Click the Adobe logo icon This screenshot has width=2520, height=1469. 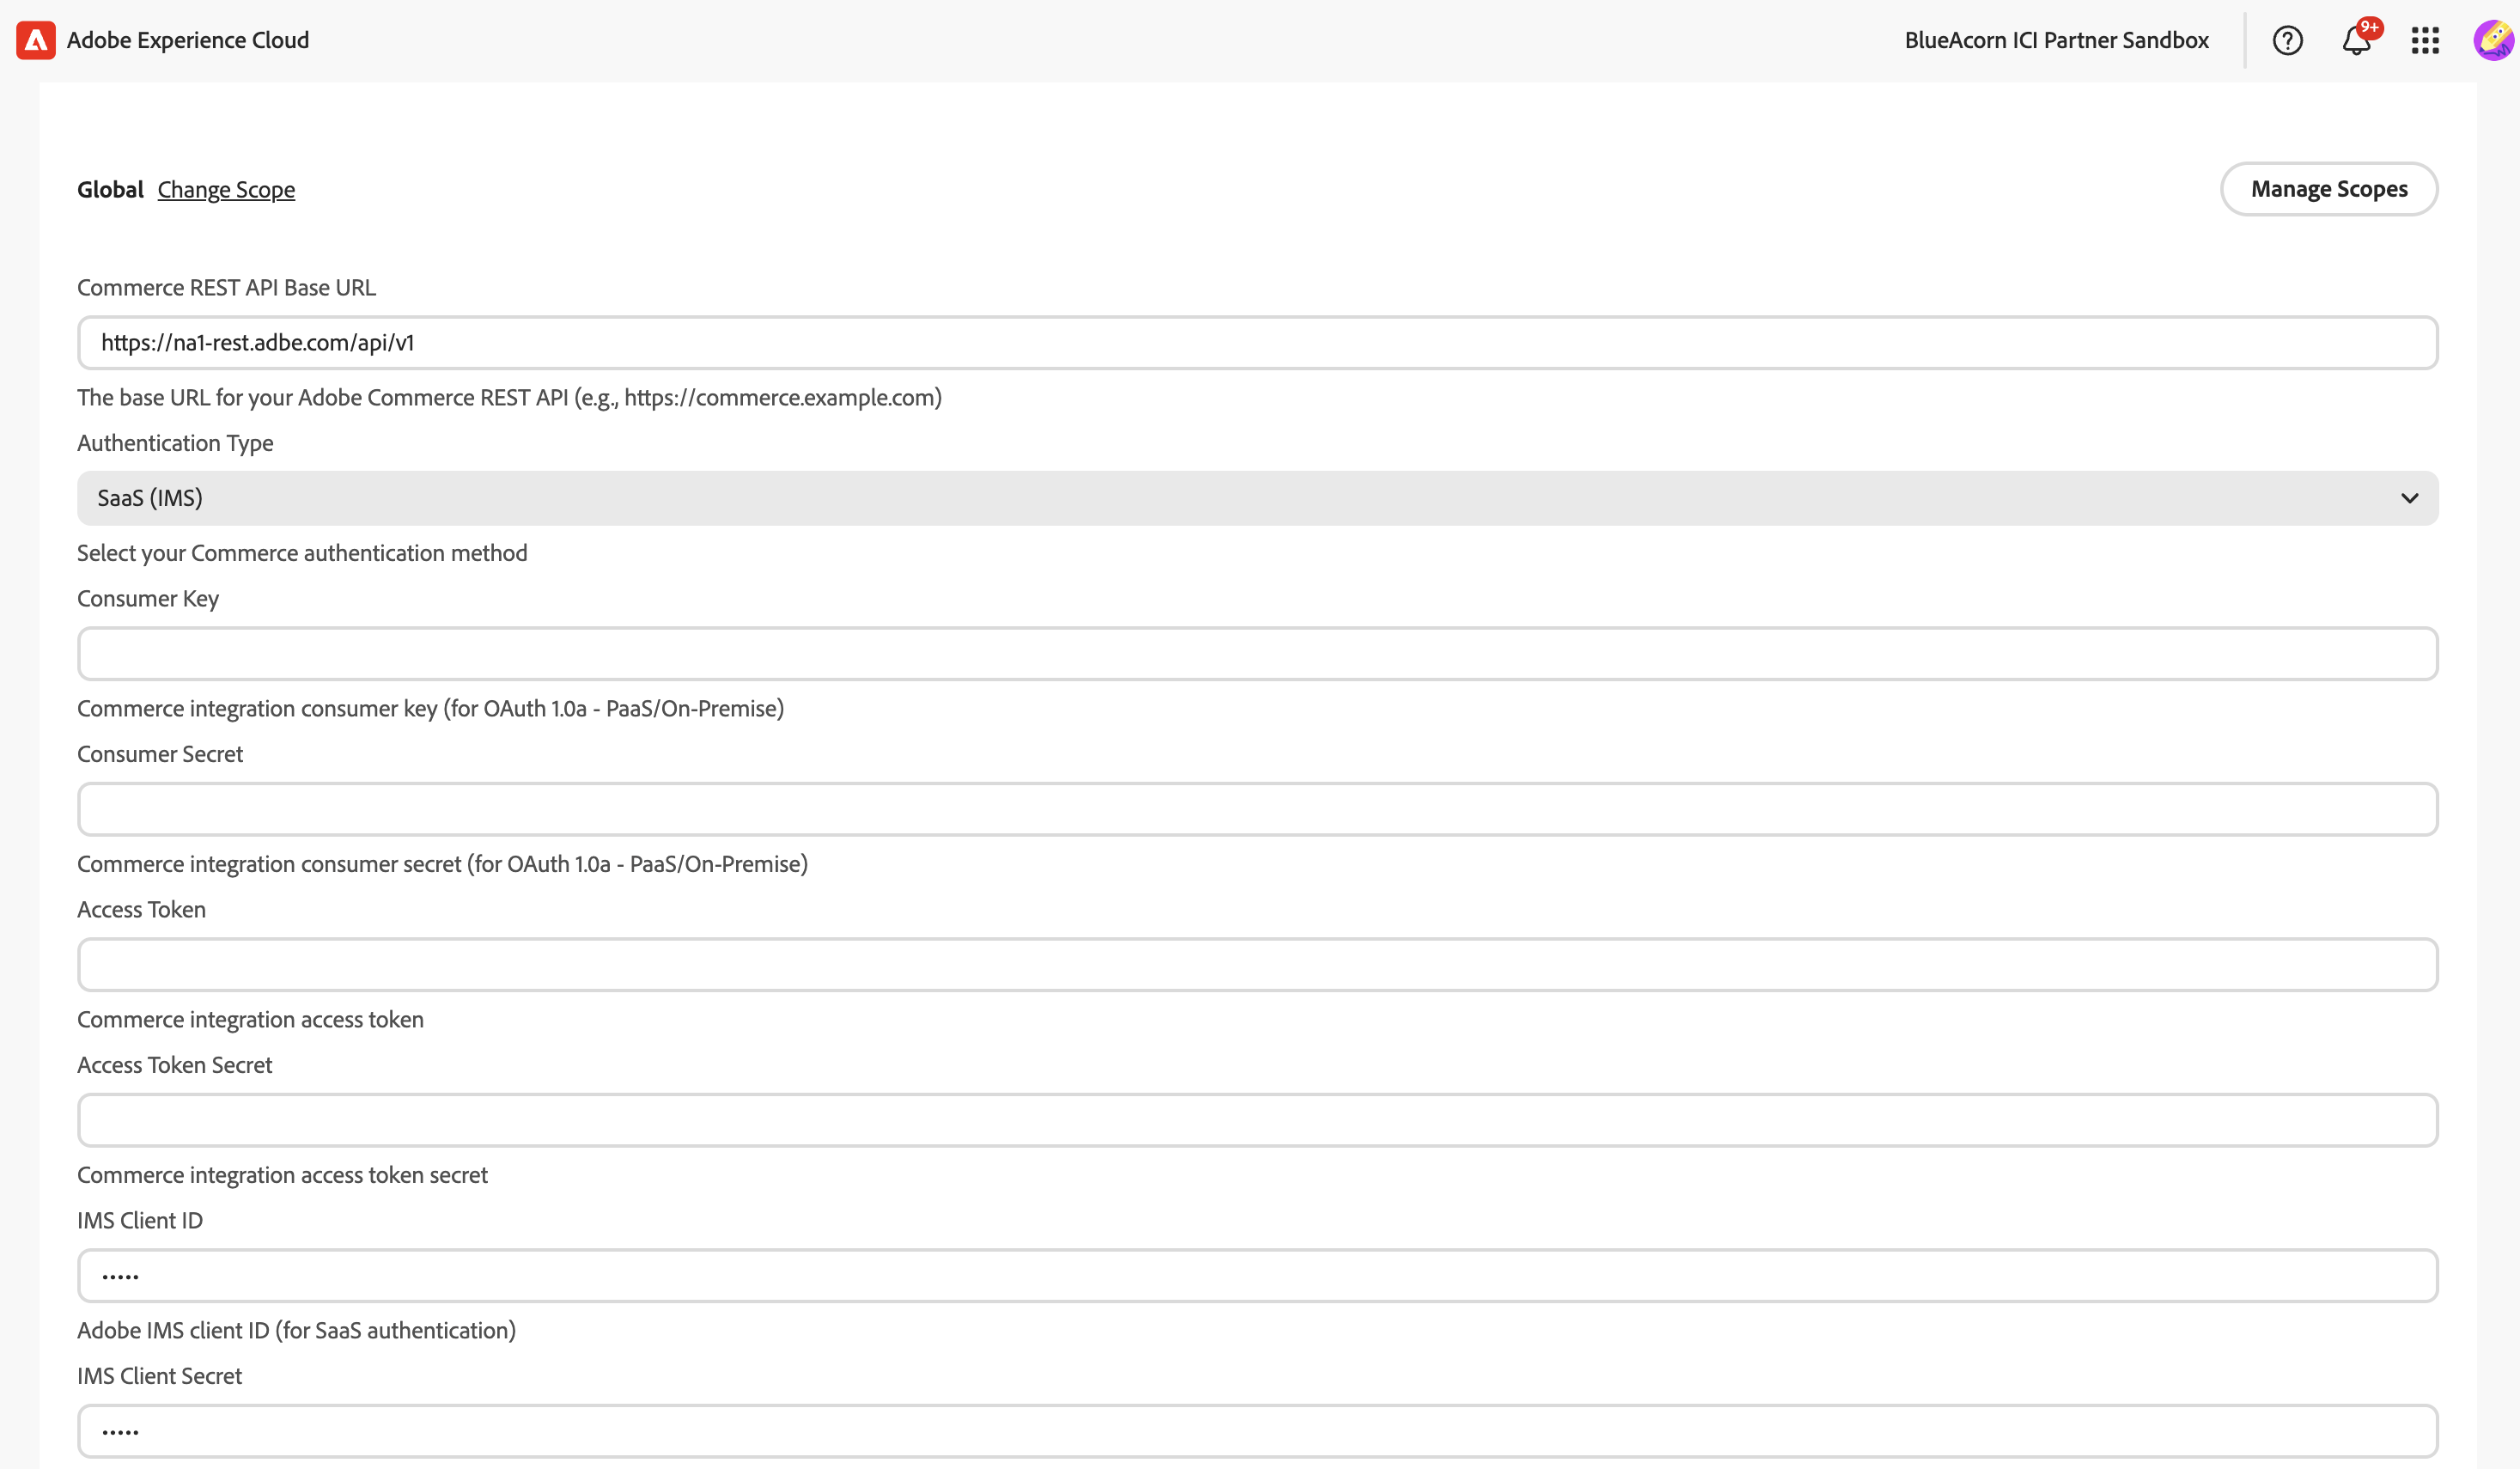tap(36, 40)
